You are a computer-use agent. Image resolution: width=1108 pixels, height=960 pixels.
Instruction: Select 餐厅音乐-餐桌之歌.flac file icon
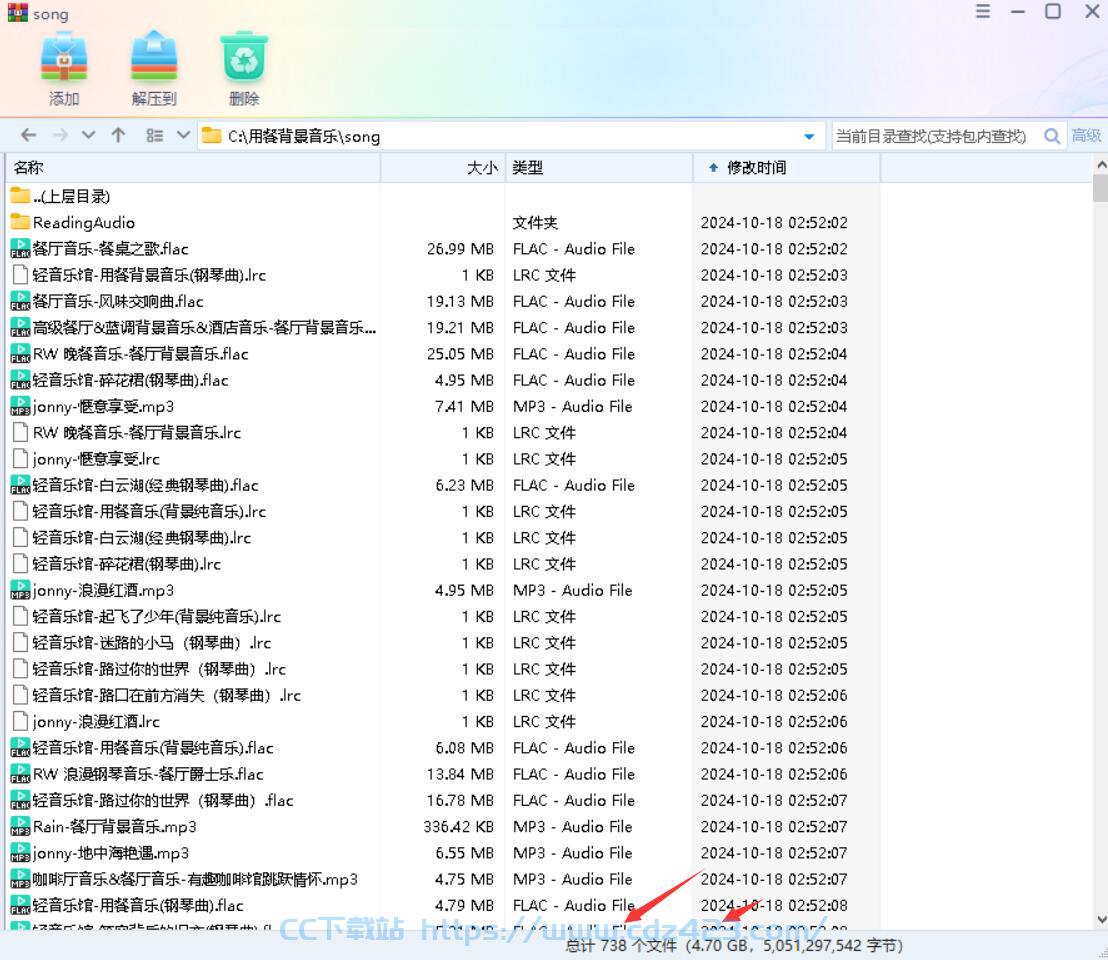[20, 249]
